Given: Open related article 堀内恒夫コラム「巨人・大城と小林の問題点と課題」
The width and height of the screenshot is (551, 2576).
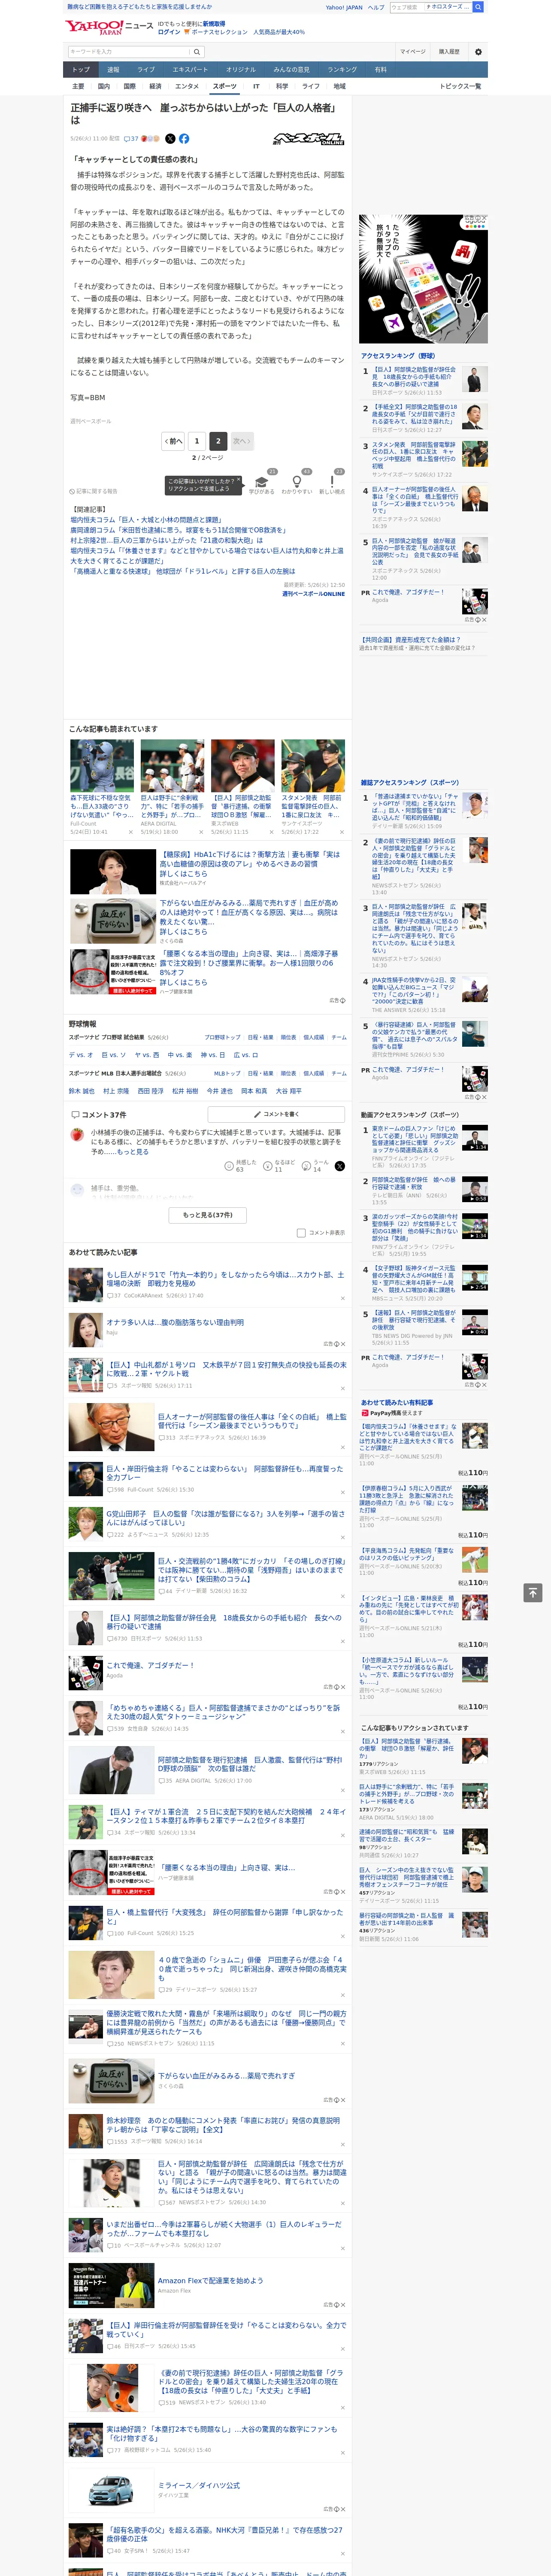Looking at the screenshot, I should (x=146, y=520).
